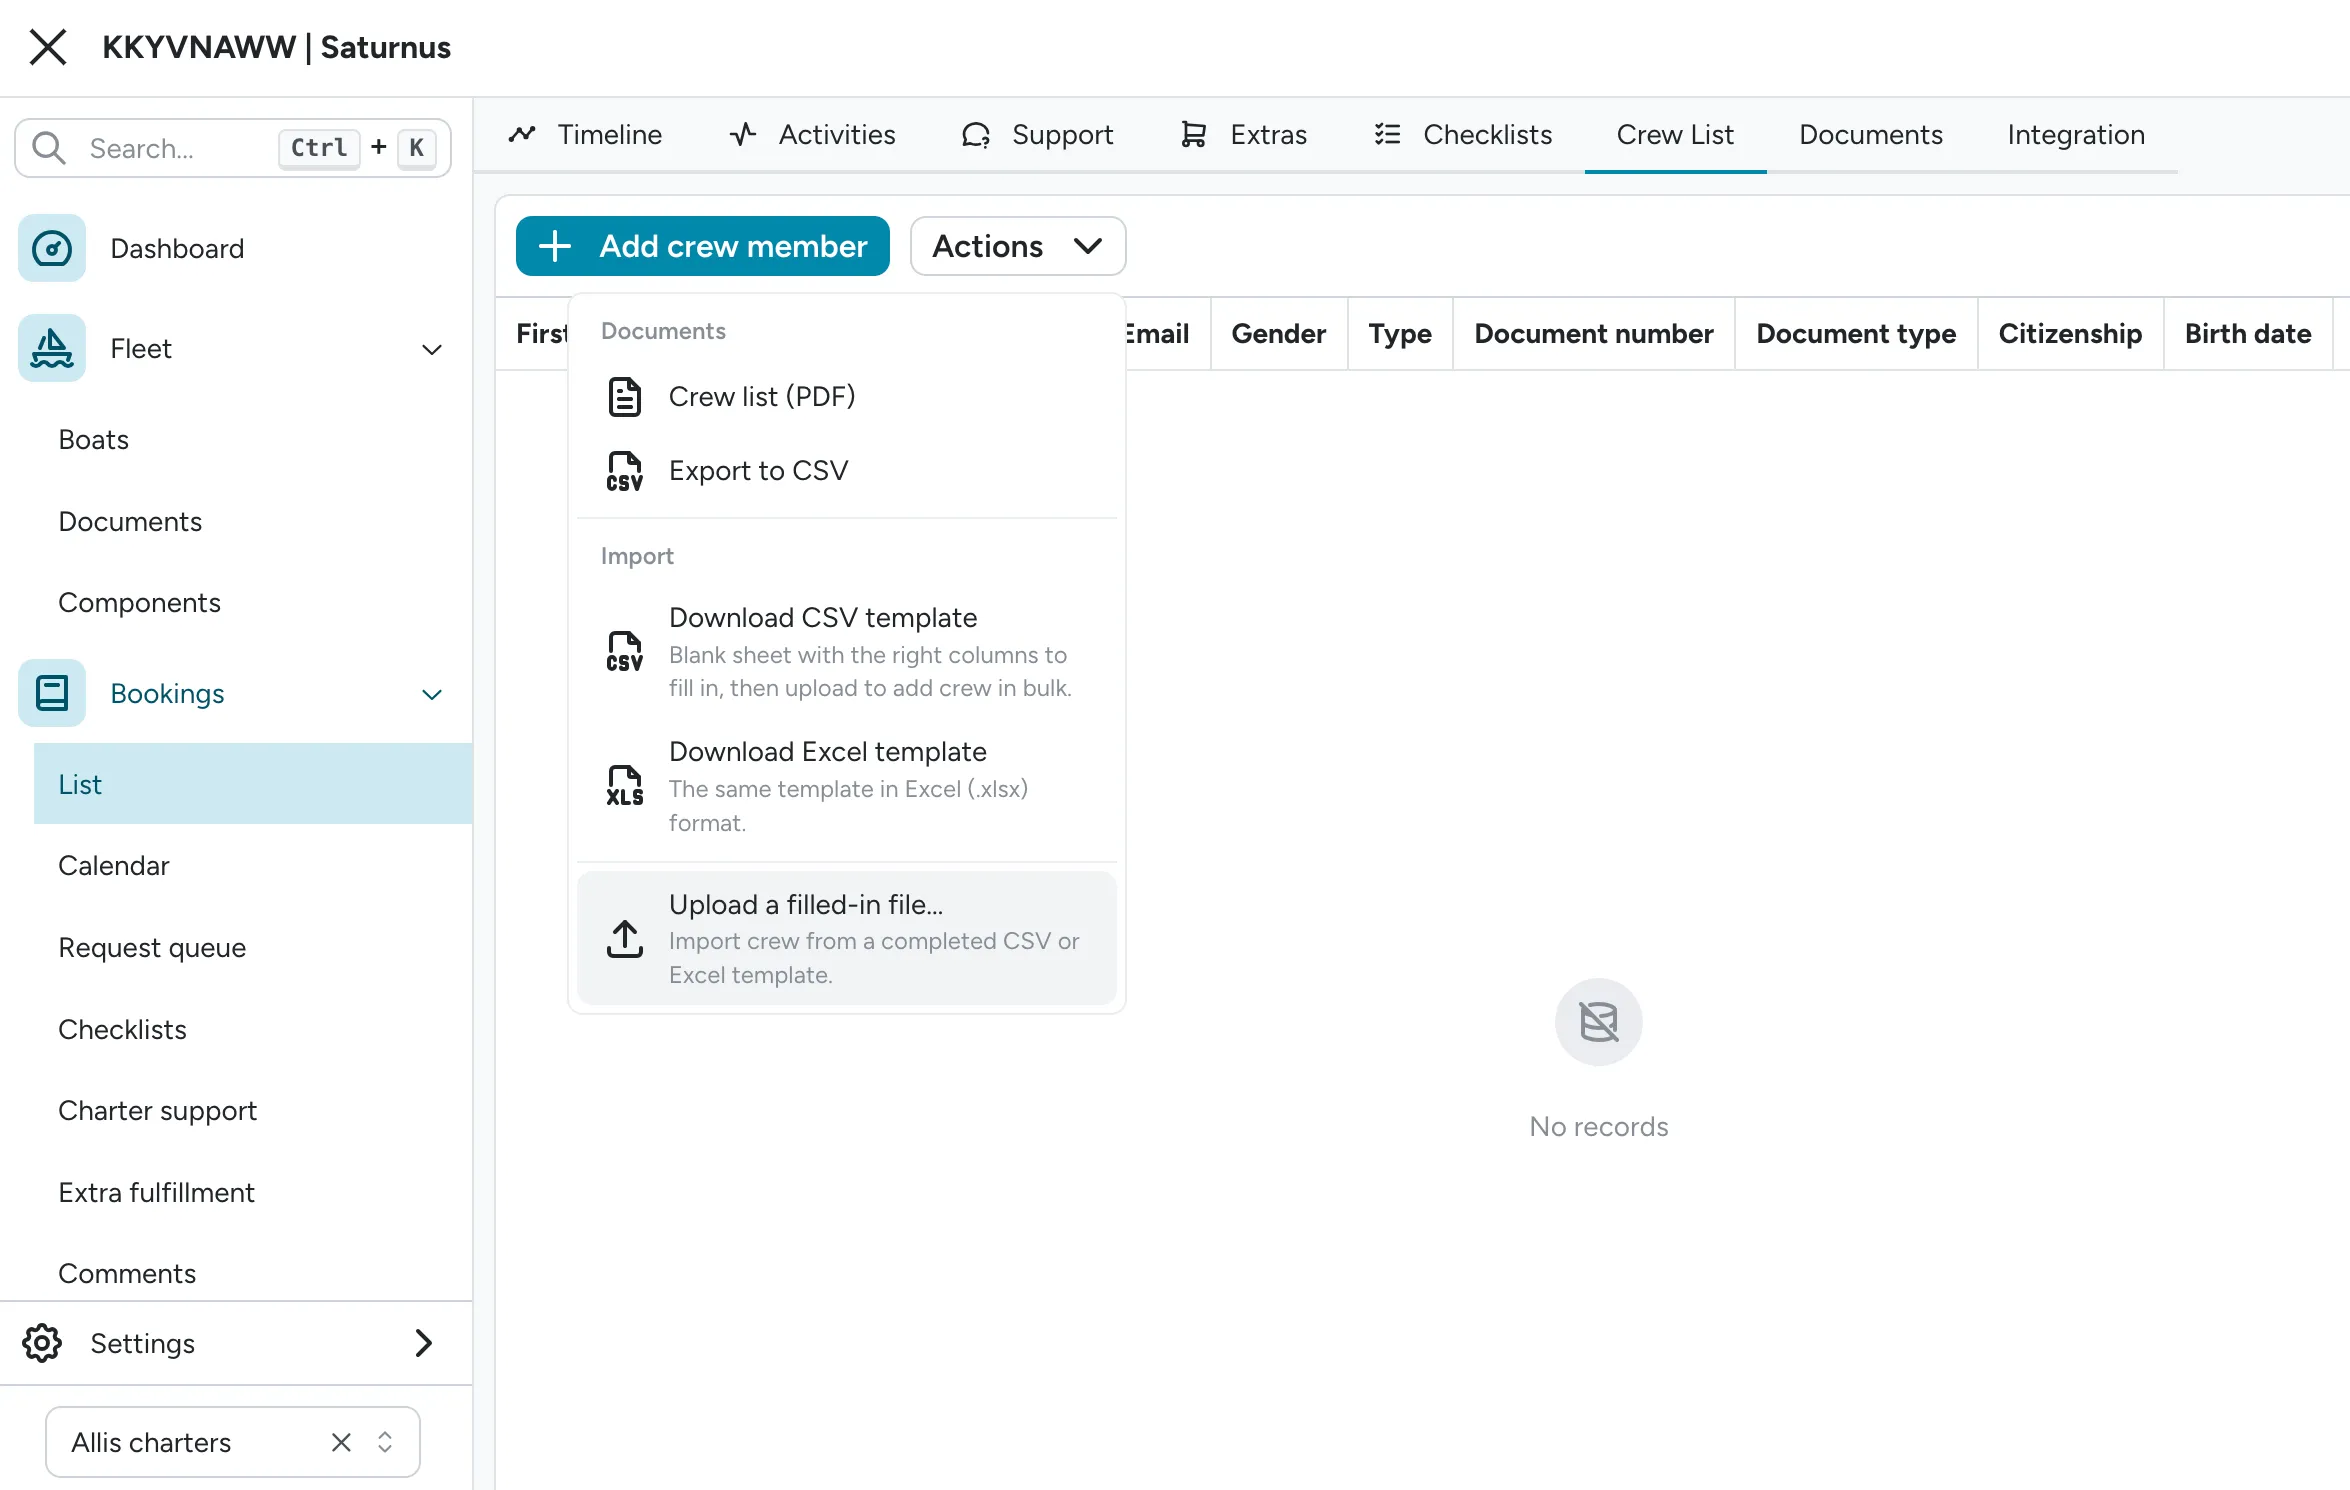
Task: Close the Actions dropdown menu
Action: coord(1018,246)
